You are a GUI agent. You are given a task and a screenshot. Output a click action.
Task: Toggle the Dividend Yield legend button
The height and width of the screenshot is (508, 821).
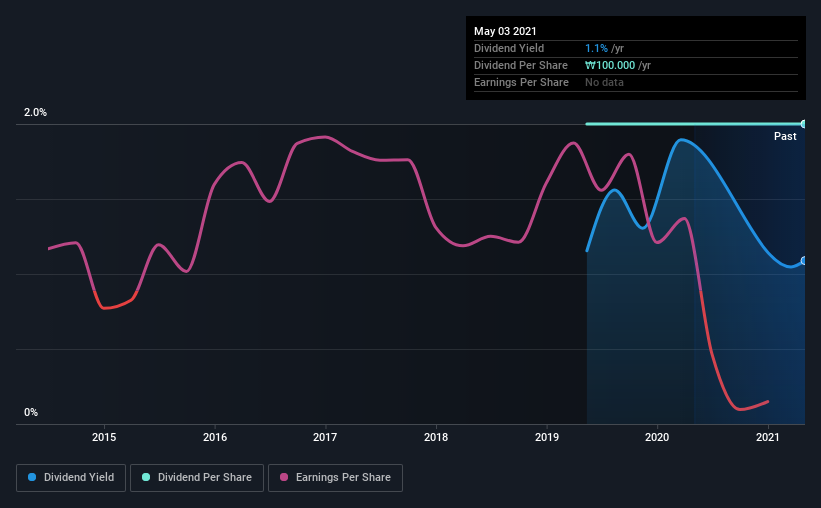pos(71,478)
